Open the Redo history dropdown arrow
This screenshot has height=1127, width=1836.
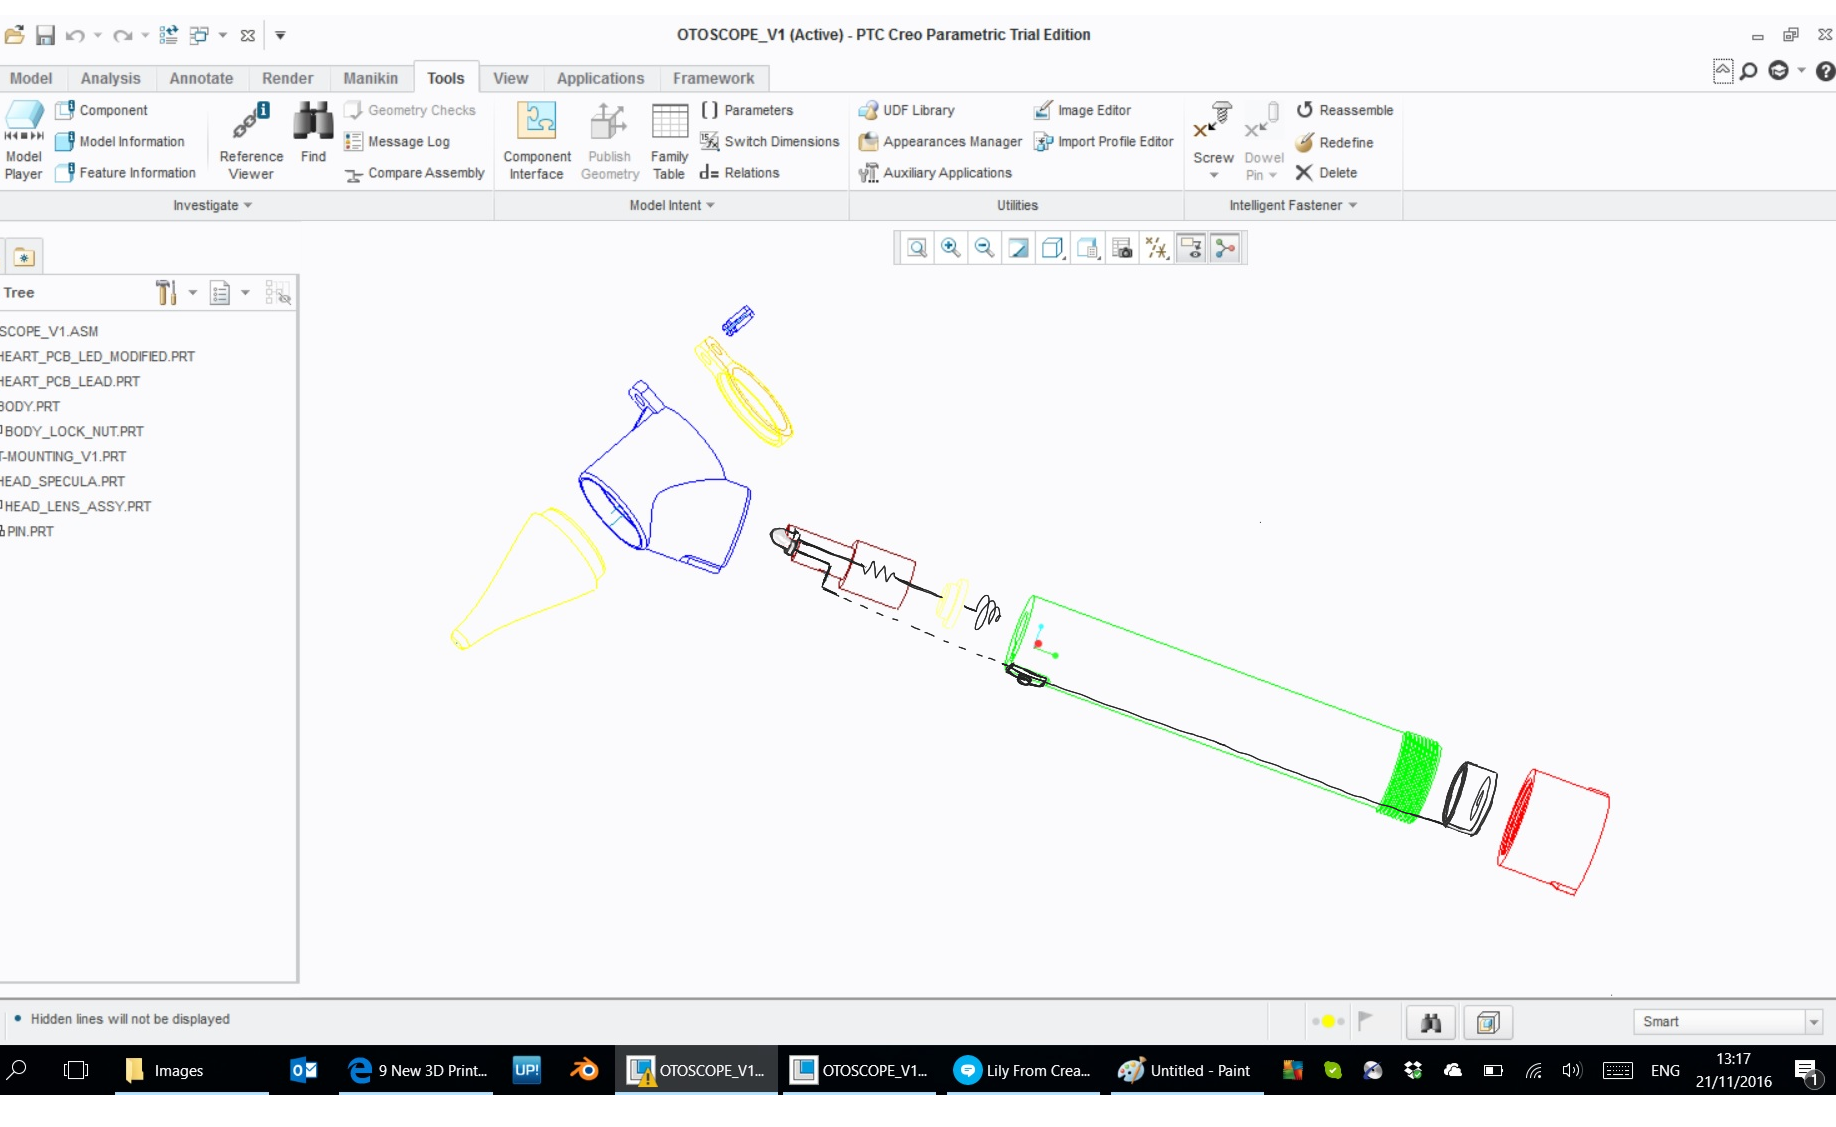pos(145,35)
